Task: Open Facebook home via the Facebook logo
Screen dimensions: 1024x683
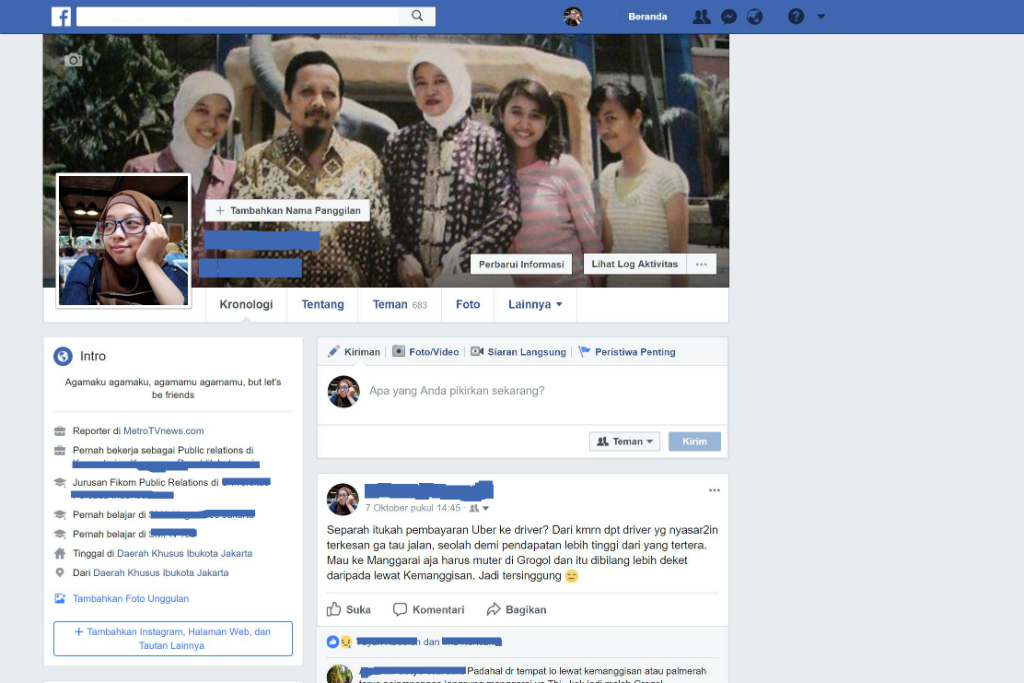Action: 61,16
